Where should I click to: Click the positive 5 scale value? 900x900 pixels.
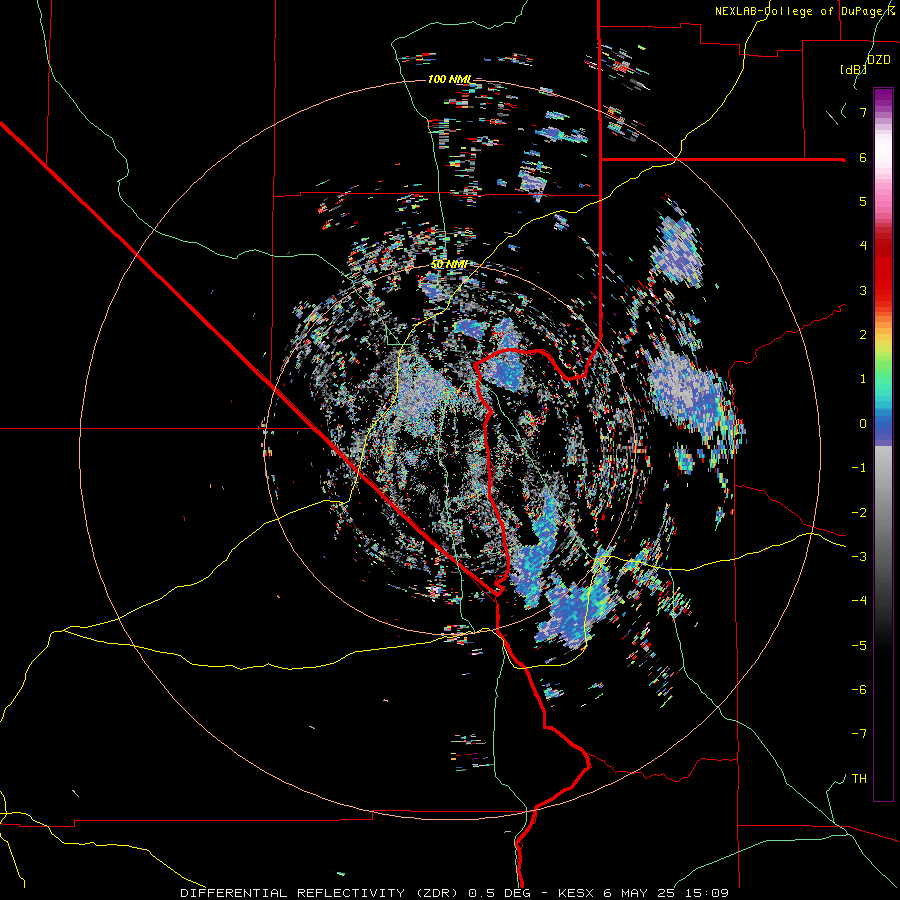pyautogui.click(x=863, y=201)
